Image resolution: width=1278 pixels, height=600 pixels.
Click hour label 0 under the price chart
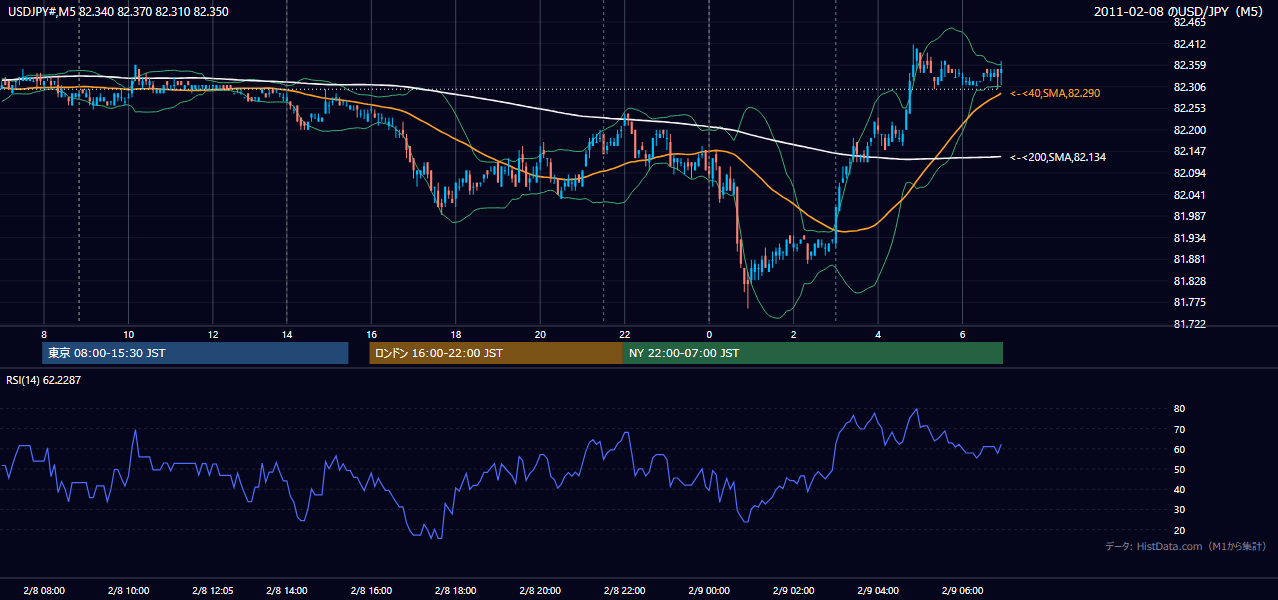(709, 334)
